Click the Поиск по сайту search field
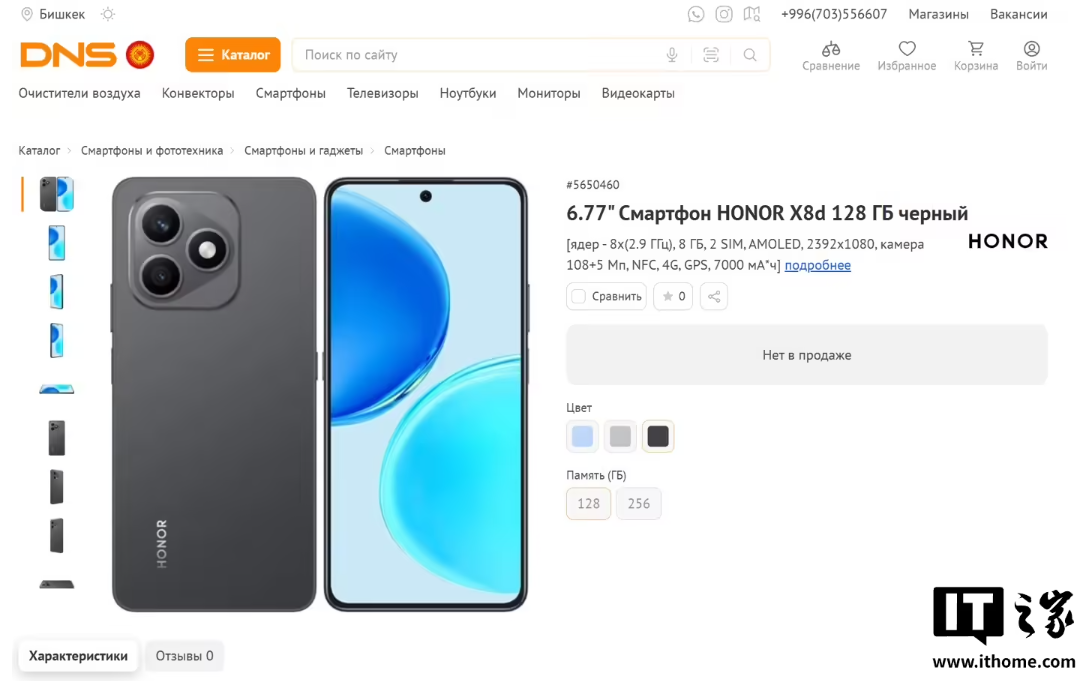The image size is (1090, 681). (x=480, y=55)
